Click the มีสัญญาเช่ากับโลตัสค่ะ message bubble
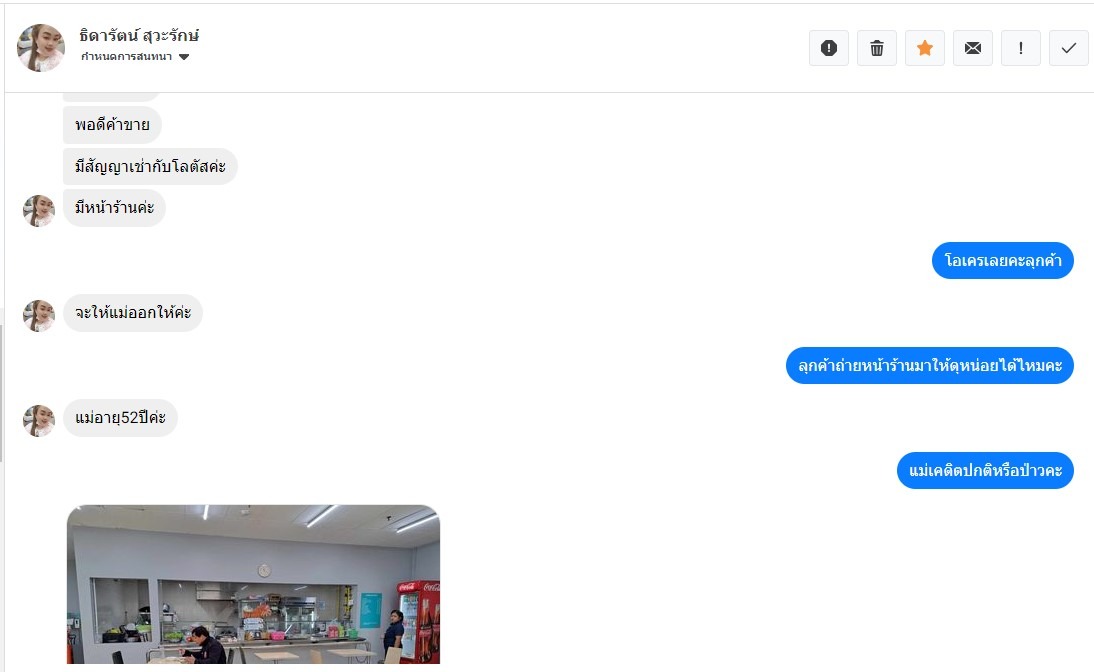The height and width of the screenshot is (672, 1094). point(150,167)
